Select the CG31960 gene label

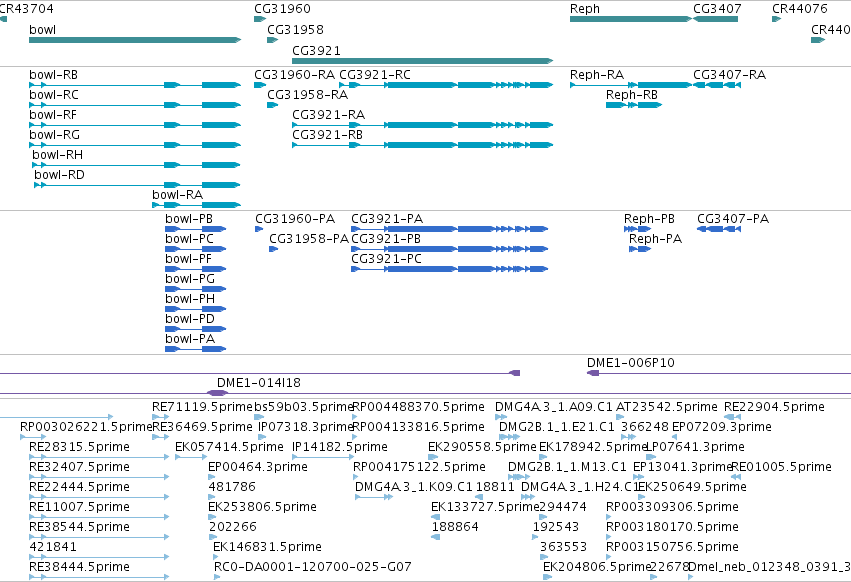pyautogui.click(x=282, y=9)
